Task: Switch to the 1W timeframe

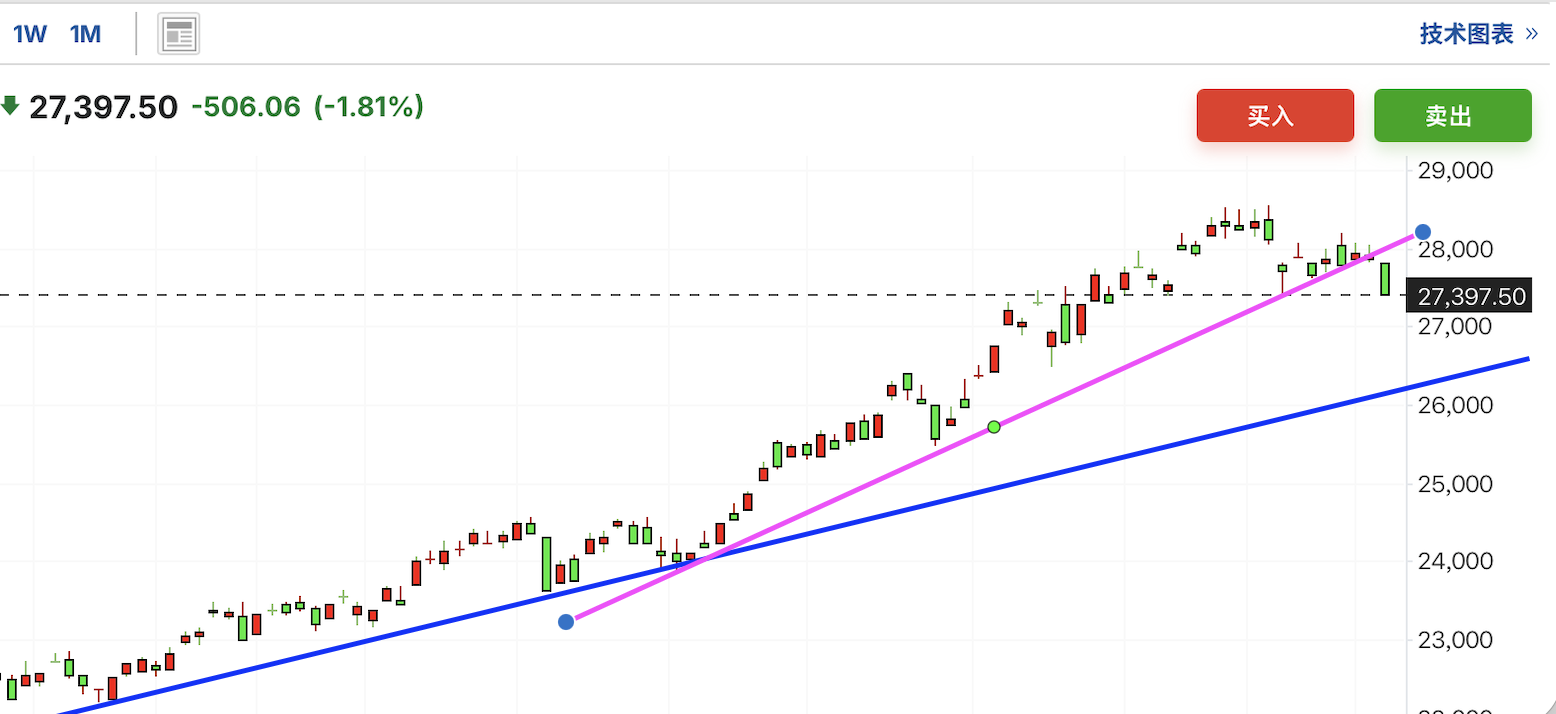Action: click(x=29, y=33)
